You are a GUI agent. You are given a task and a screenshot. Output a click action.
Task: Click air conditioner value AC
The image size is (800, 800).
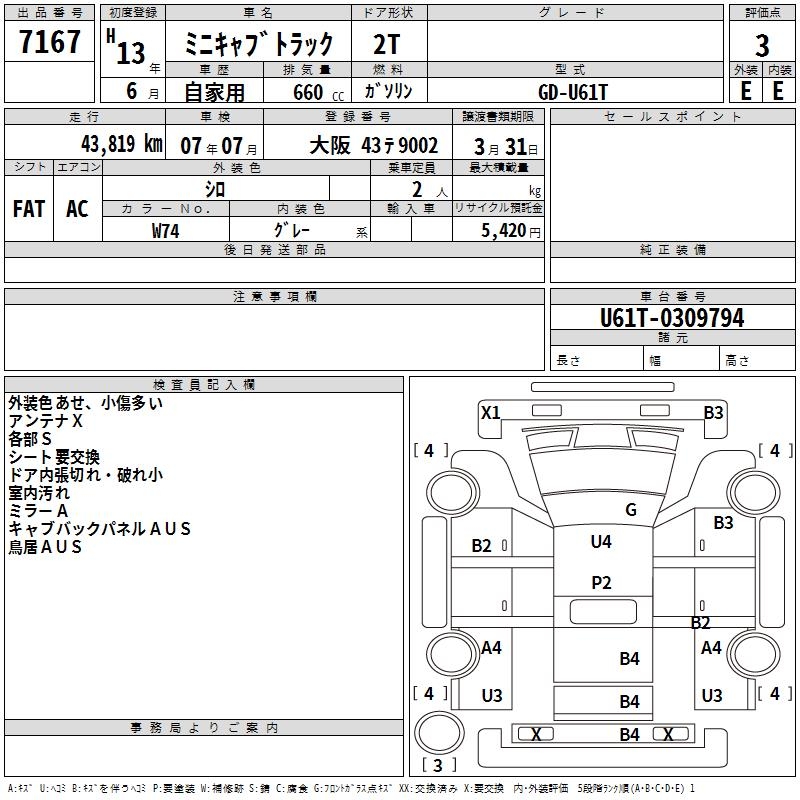pyautogui.click(x=77, y=209)
